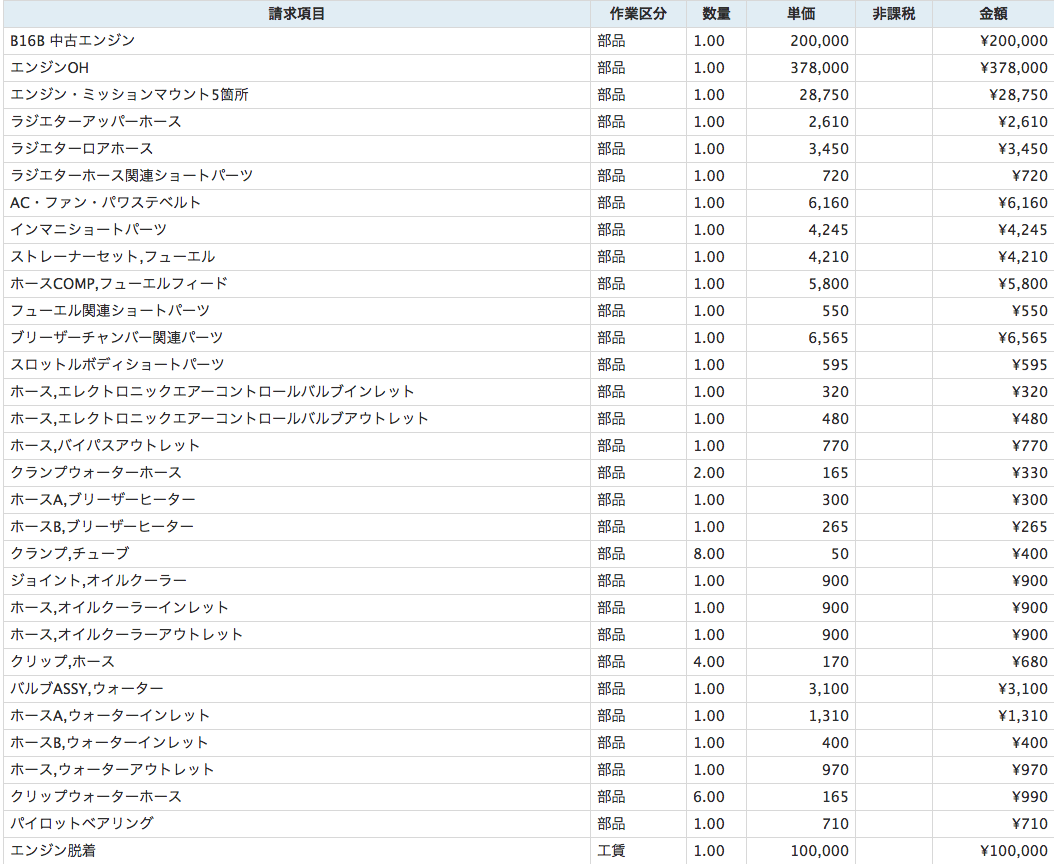Click the 非課税 column header

[x=893, y=13]
